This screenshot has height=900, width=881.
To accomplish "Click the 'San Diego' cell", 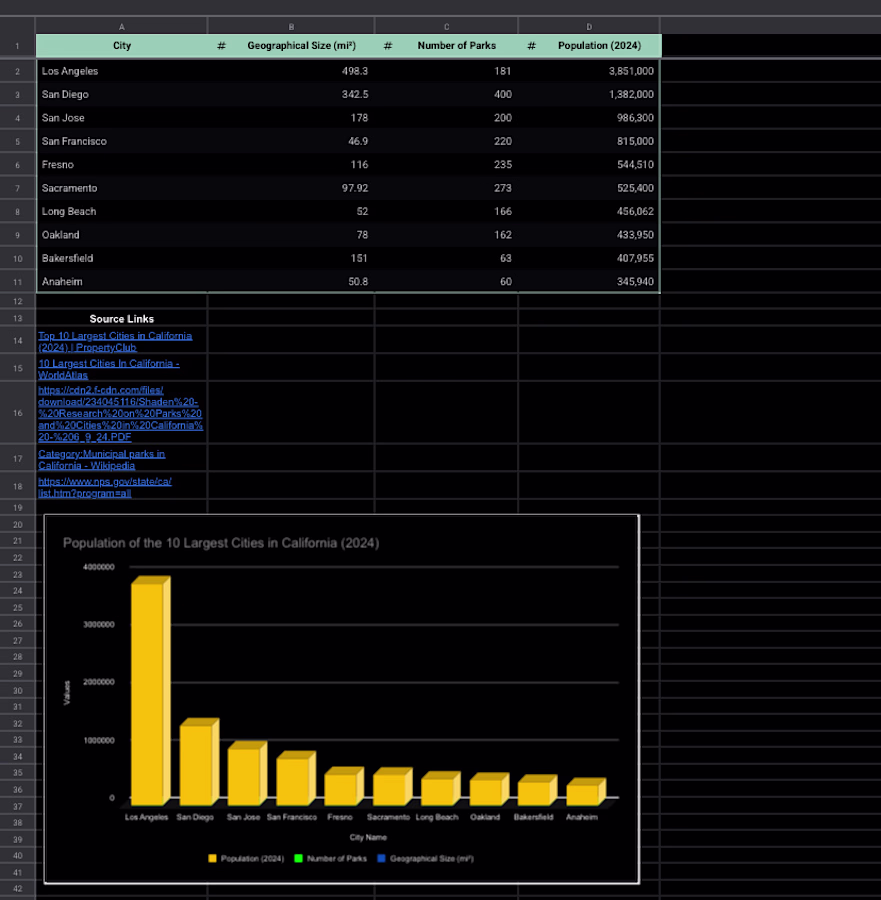I will (x=122, y=95).
